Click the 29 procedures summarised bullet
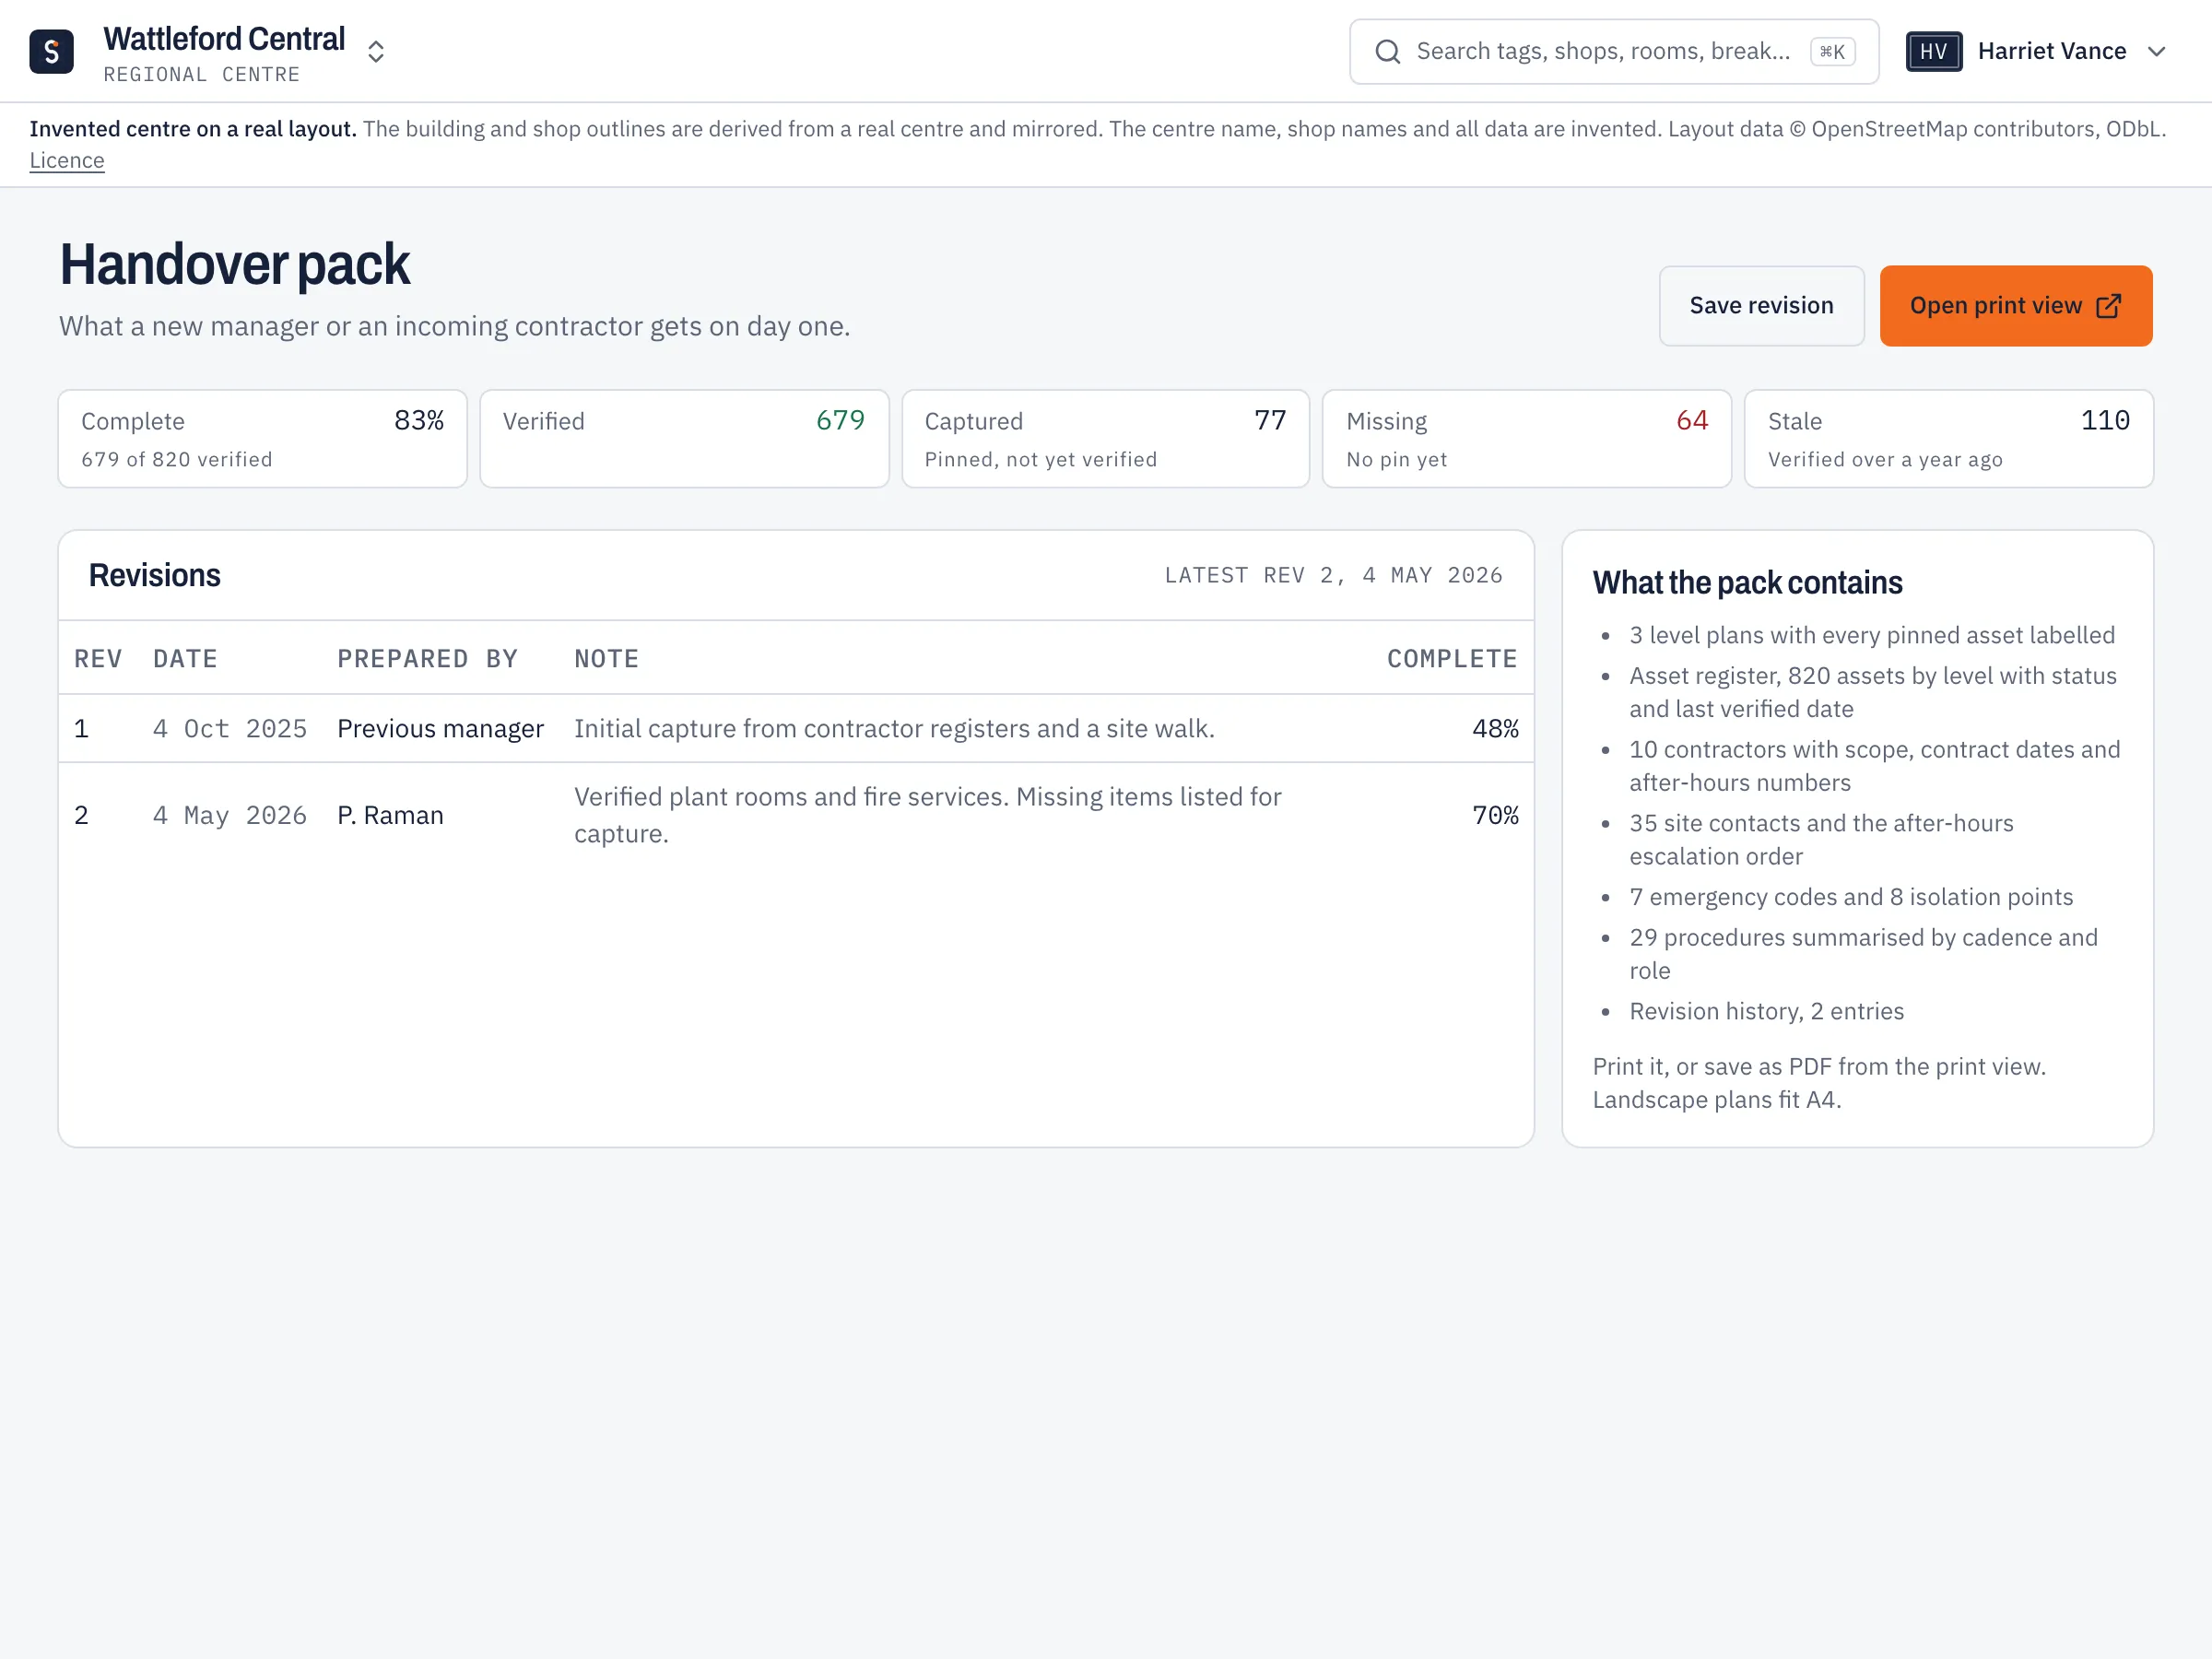2212x1659 pixels. (x=1863, y=955)
